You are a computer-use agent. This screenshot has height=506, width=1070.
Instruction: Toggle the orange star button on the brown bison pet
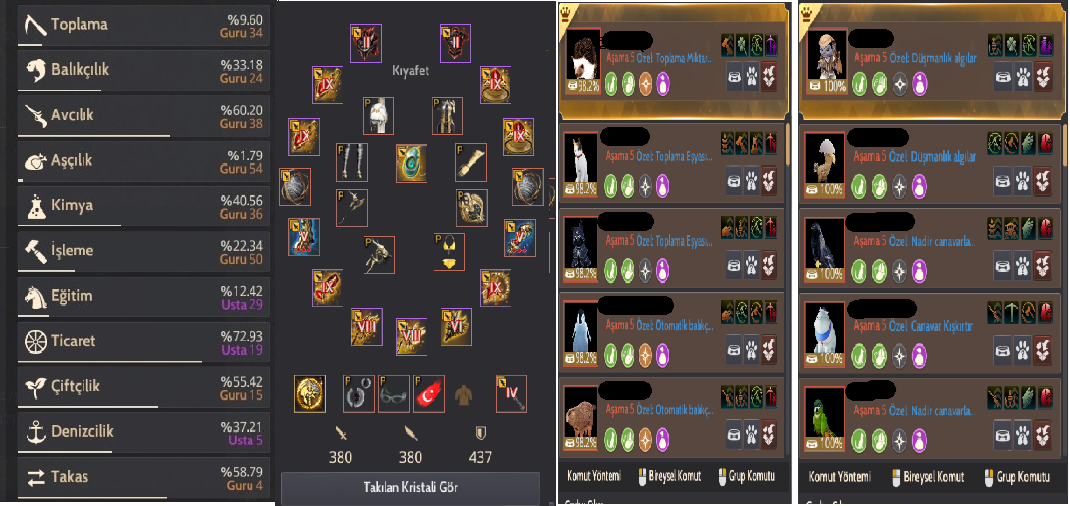(x=644, y=436)
